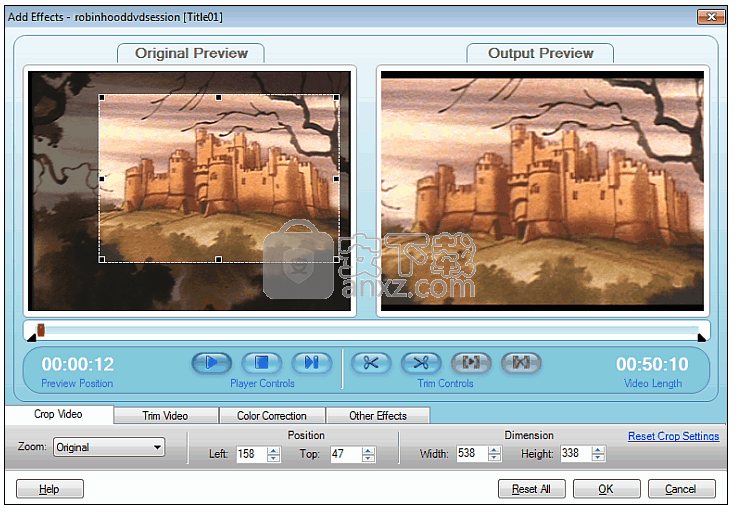Click the top-right crop handle
This screenshot has width=742, height=521.
pos(336,97)
